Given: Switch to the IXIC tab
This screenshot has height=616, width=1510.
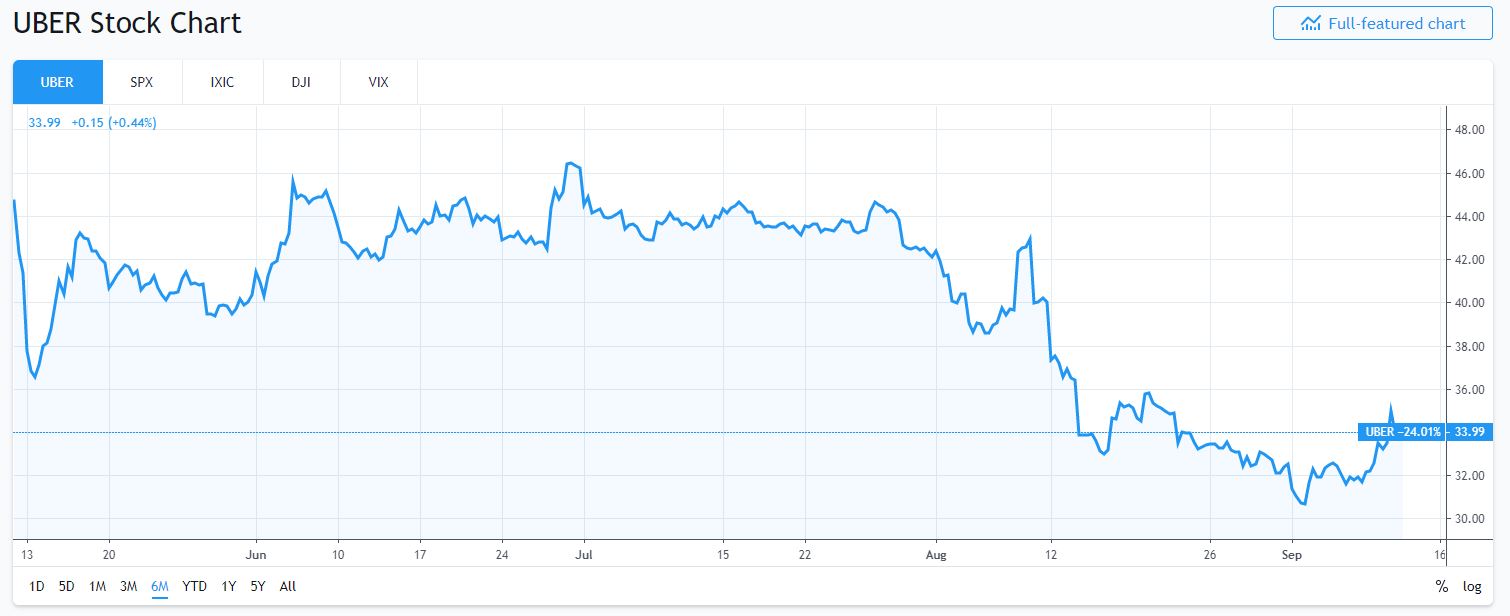Looking at the screenshot, I should (222, 82).
